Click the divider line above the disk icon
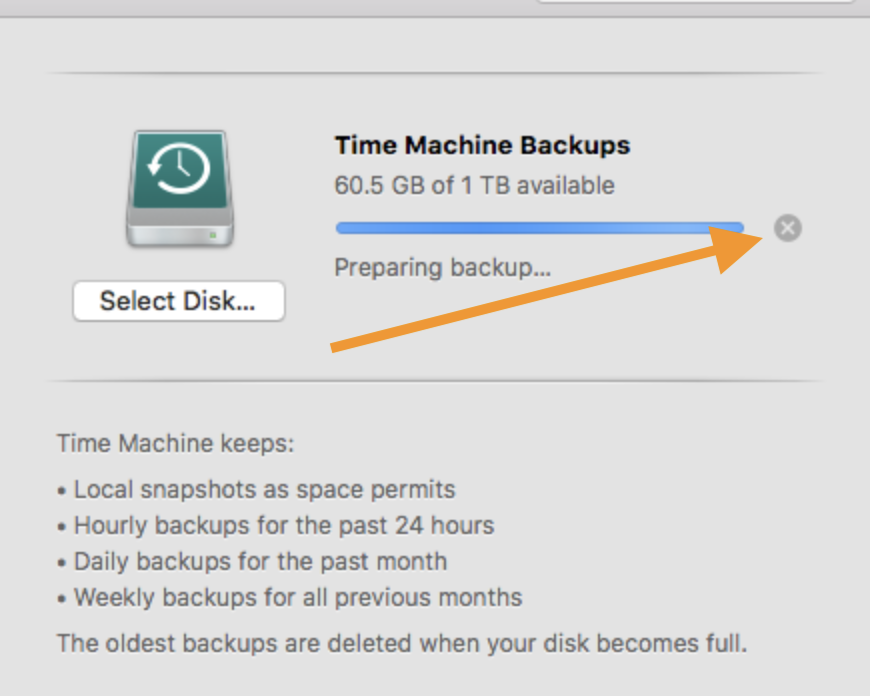 click(x=435, y=73)
